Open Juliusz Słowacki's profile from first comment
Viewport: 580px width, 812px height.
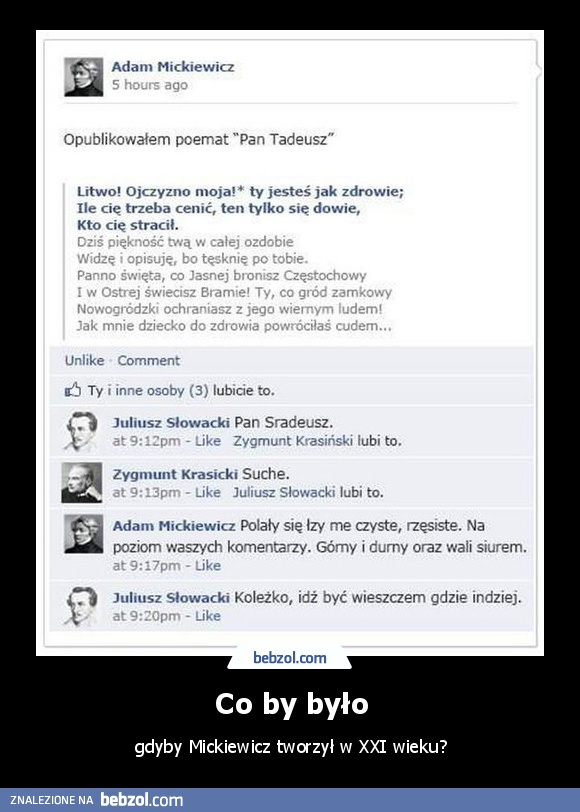point(171,423)
